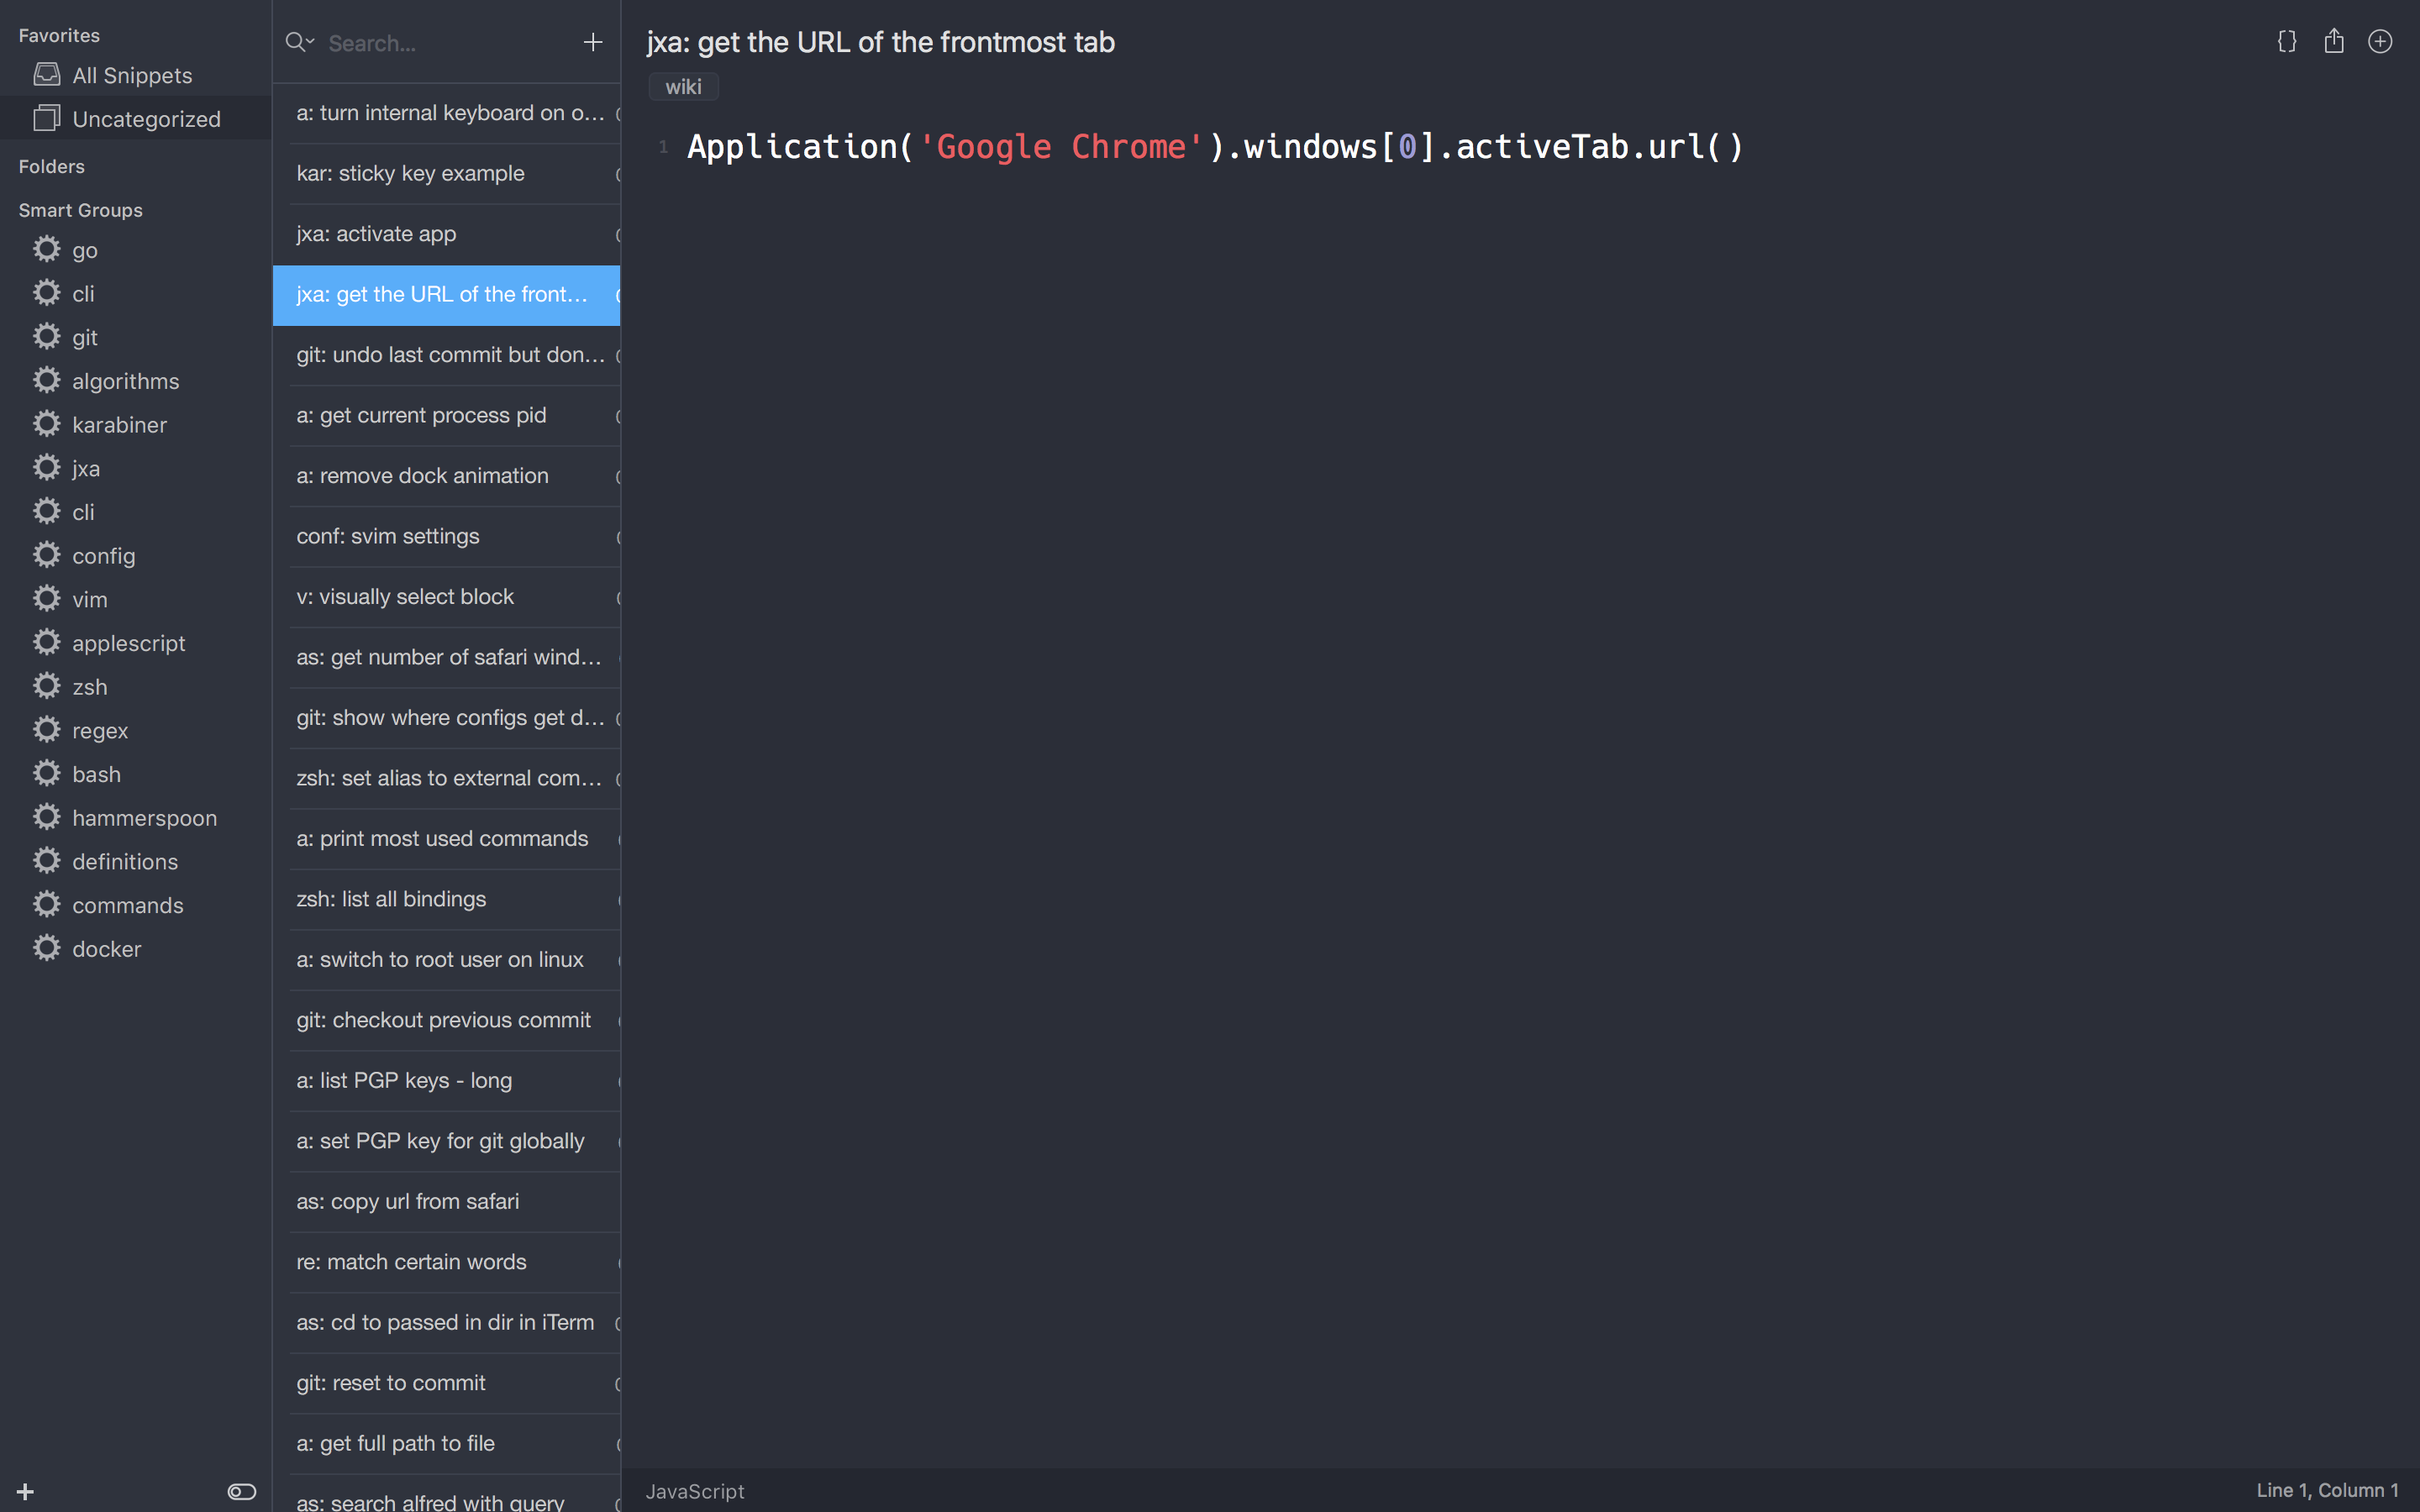Click the share icon for this snippet
2420x1512 pixels.
tap(2333, 41)
